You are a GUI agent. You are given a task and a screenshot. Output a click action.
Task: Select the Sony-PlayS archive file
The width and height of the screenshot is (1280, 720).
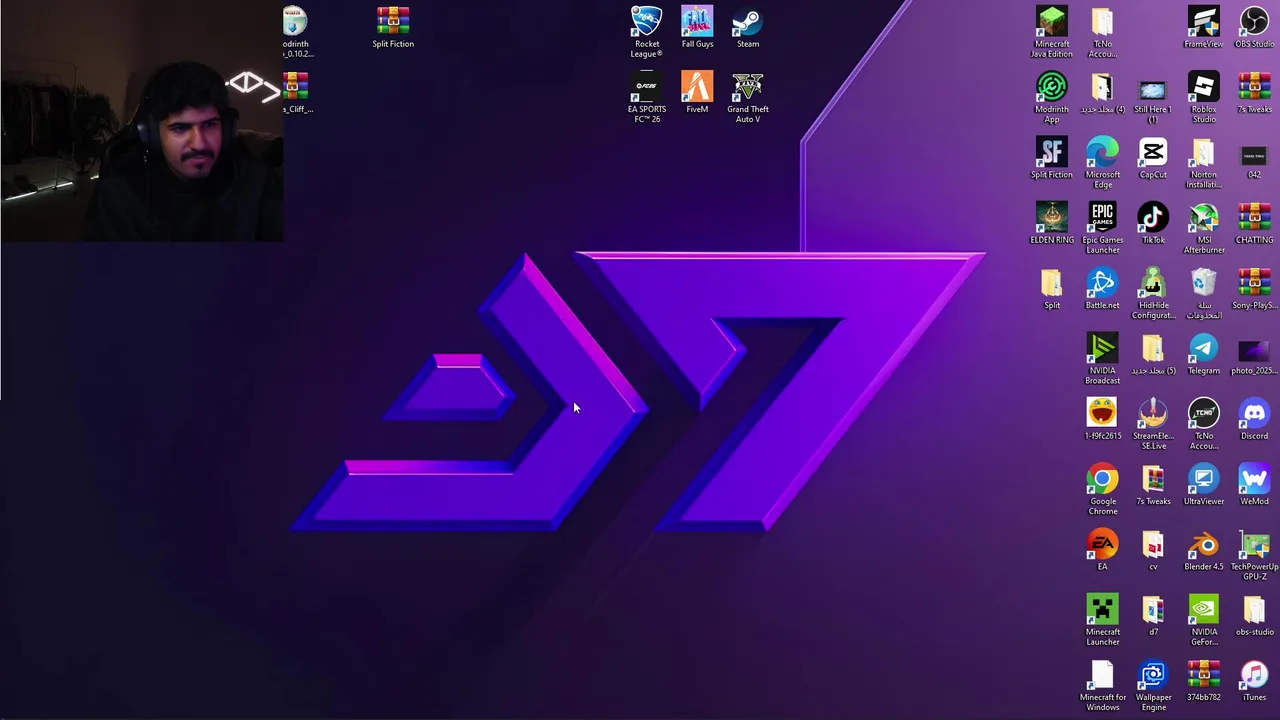1254,288
